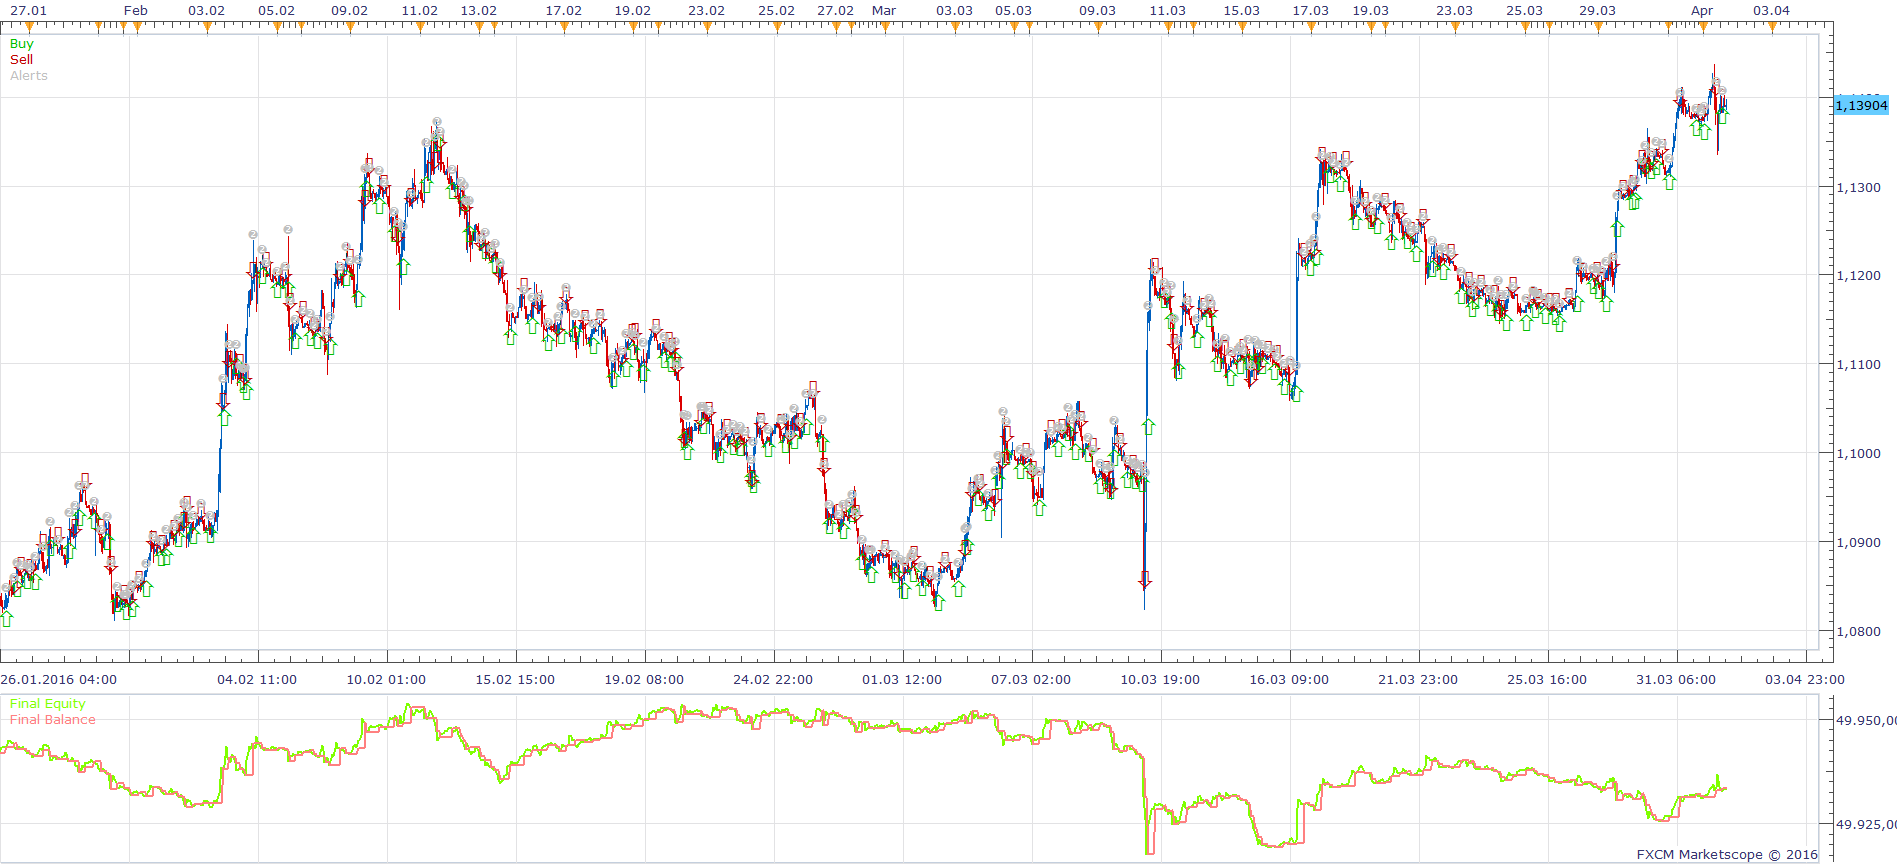
Task: Click the 11.03 date on top timeline
Action: point(1168,11)
